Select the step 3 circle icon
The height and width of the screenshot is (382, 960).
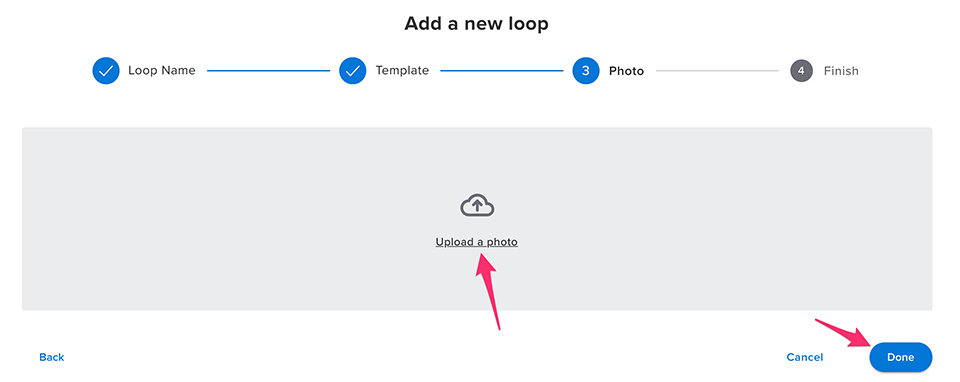586,71
